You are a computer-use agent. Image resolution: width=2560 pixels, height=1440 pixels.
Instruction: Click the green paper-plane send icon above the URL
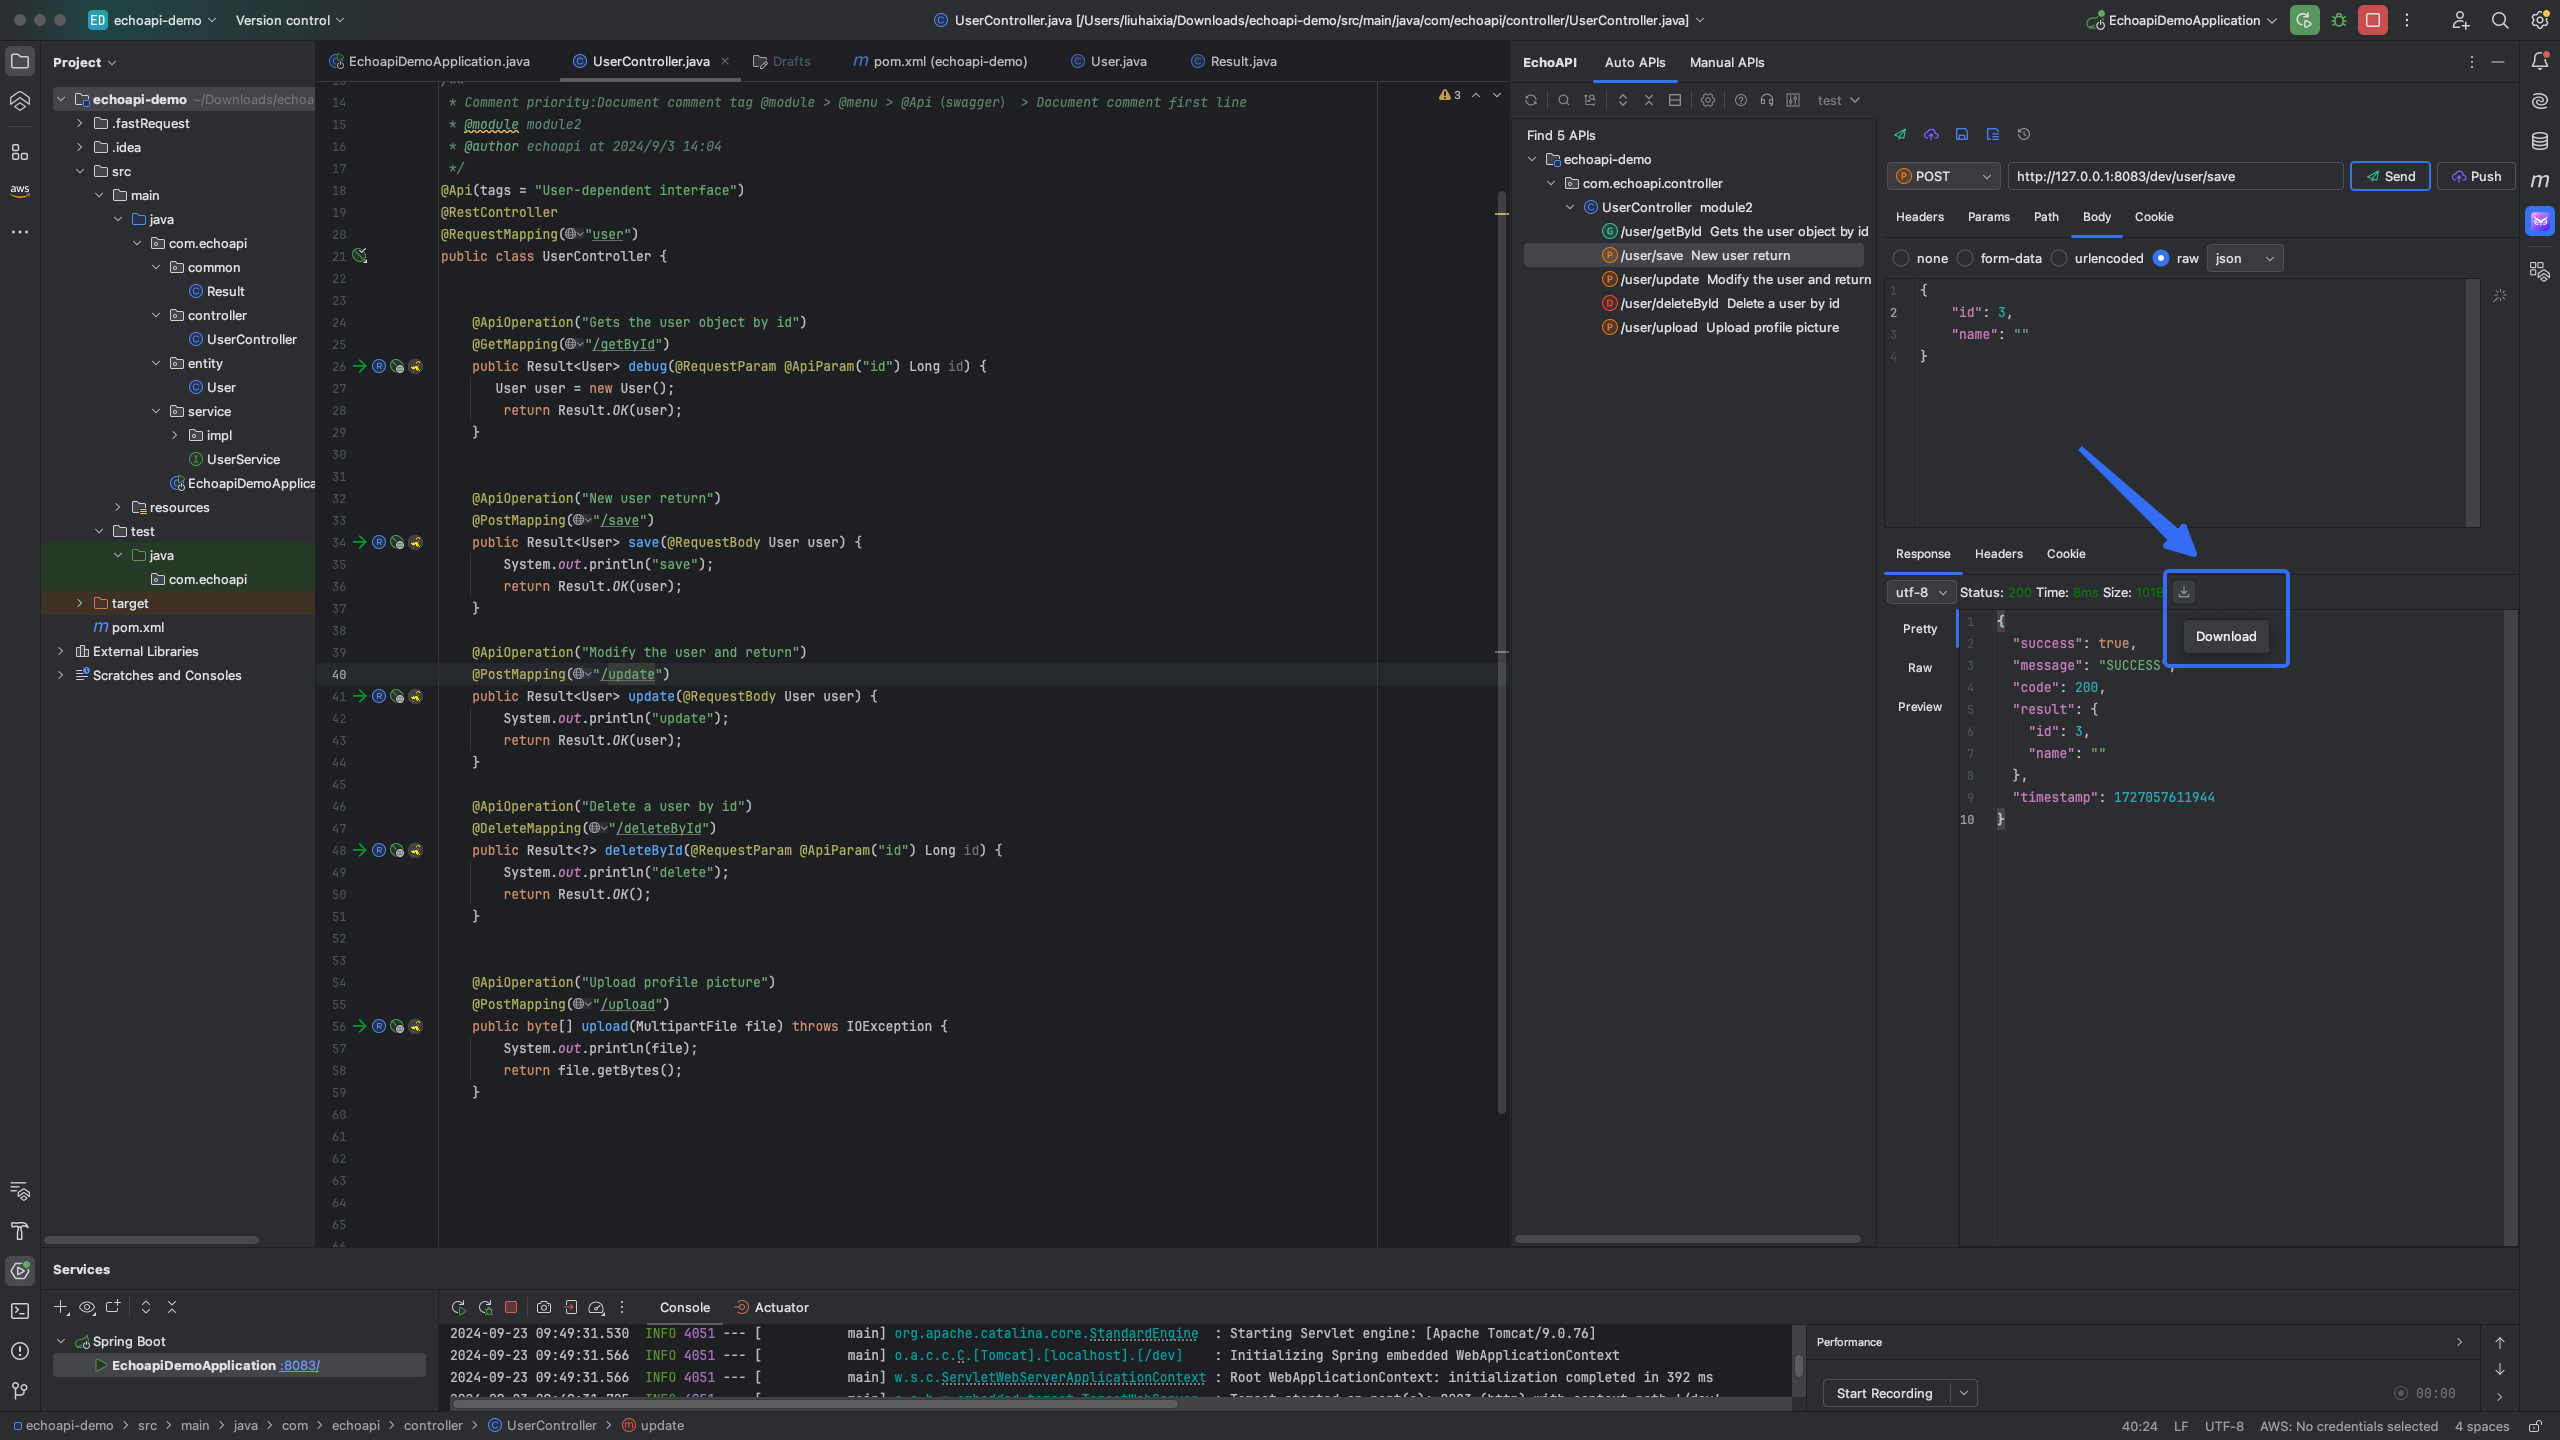[1900, 134]
